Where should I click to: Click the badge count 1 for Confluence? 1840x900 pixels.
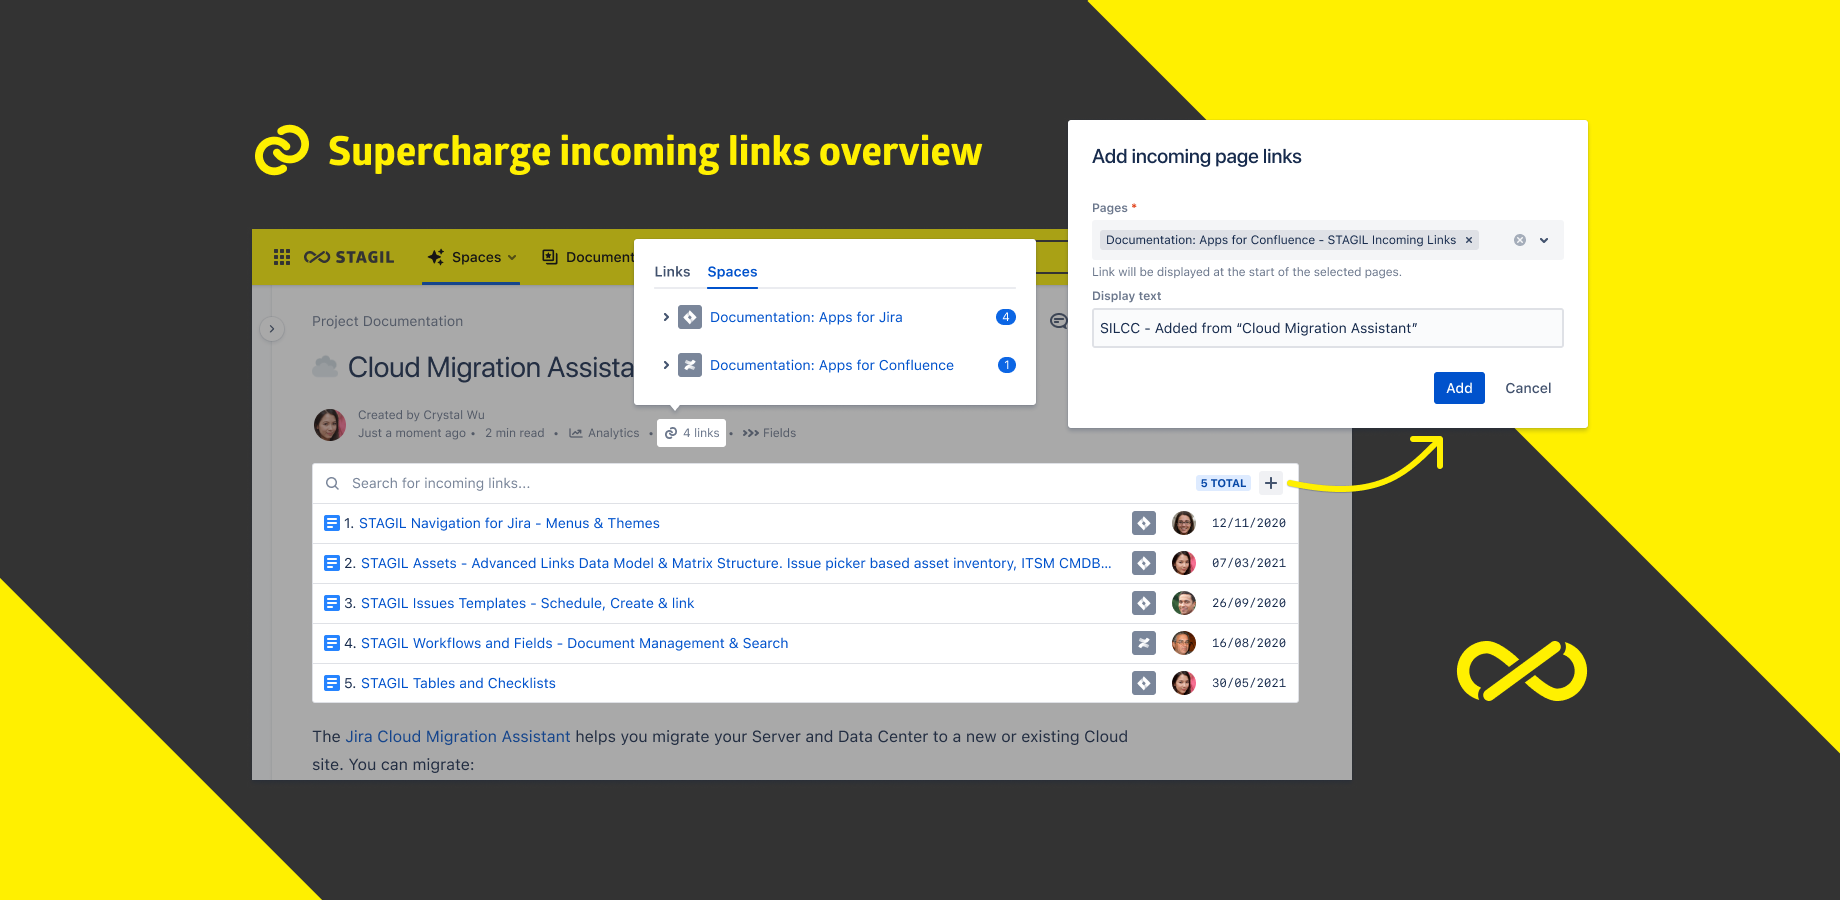tap(1007, 365)
